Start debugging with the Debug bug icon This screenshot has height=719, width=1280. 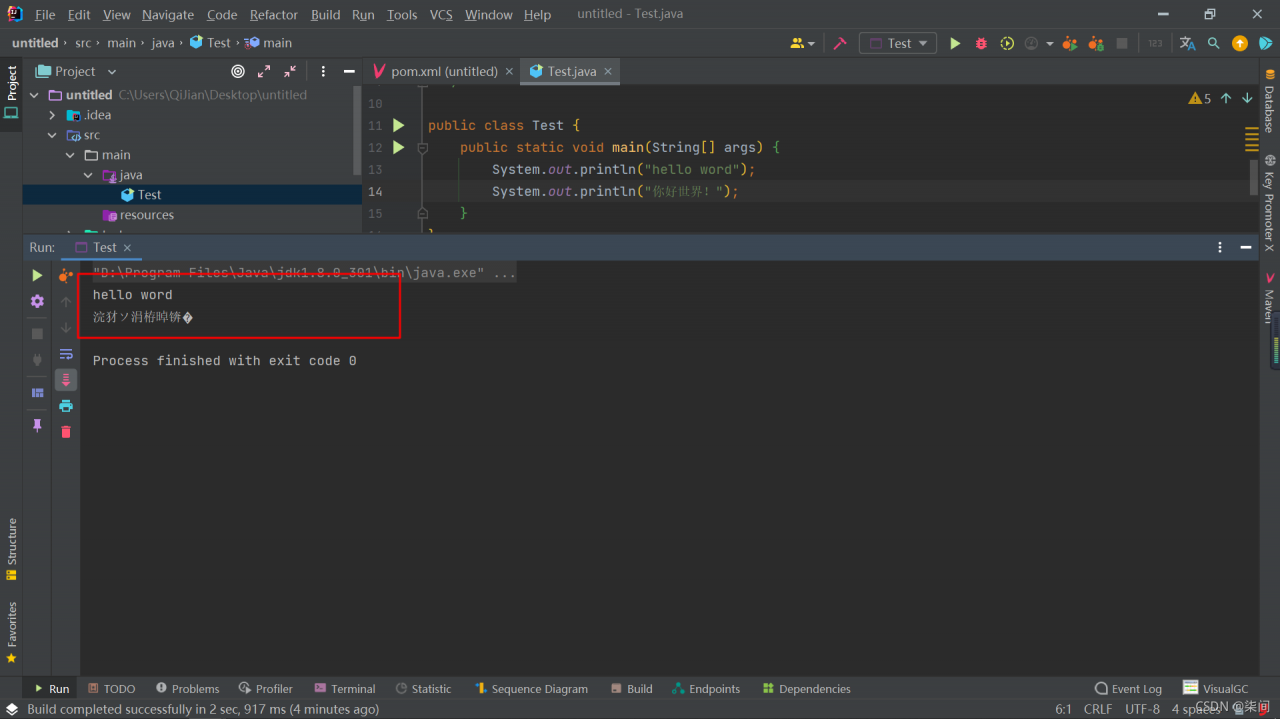[981, 43]
